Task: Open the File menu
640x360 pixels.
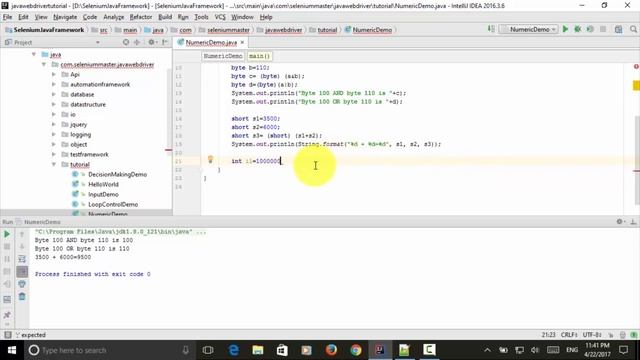Action: click(x=7, y=17)
